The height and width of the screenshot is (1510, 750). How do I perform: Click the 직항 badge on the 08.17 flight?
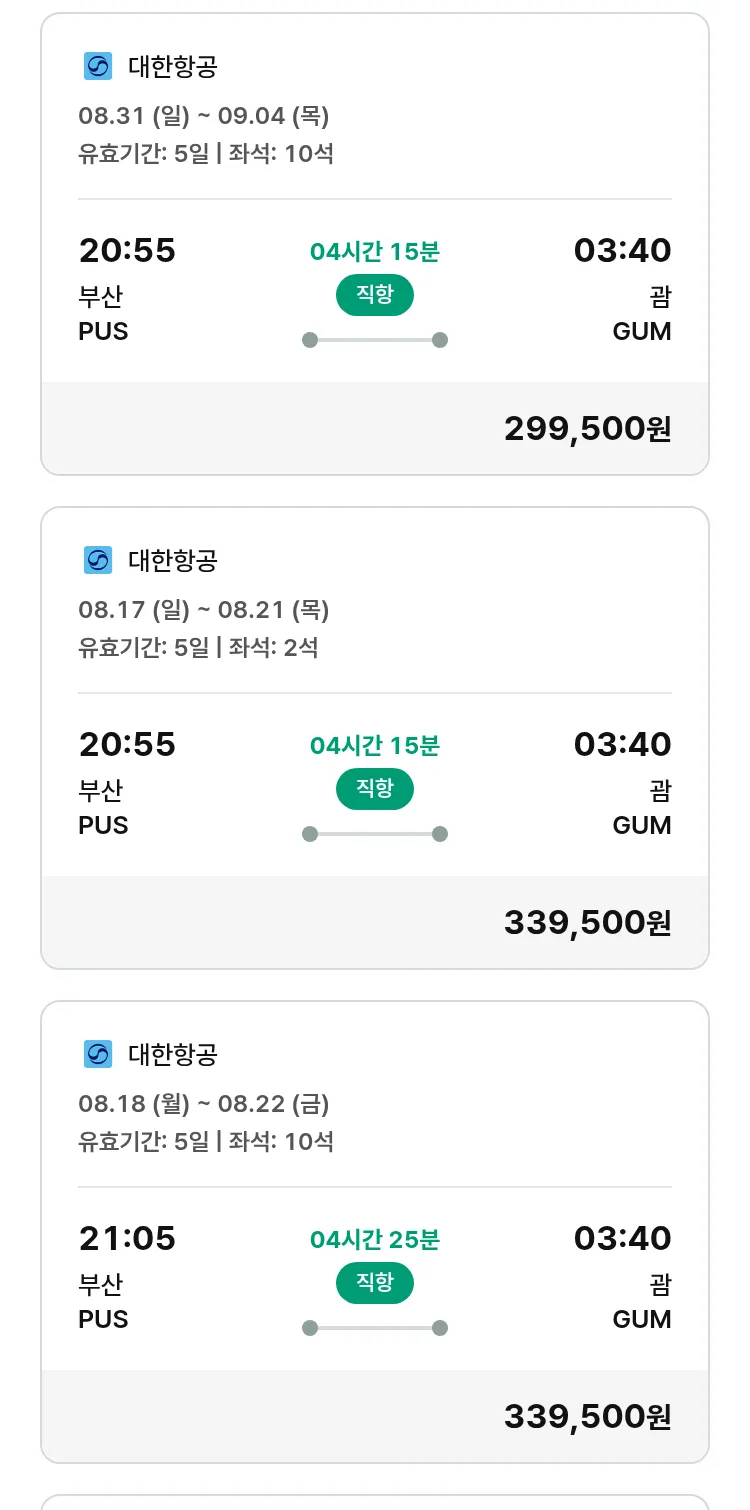pos(374,789)
